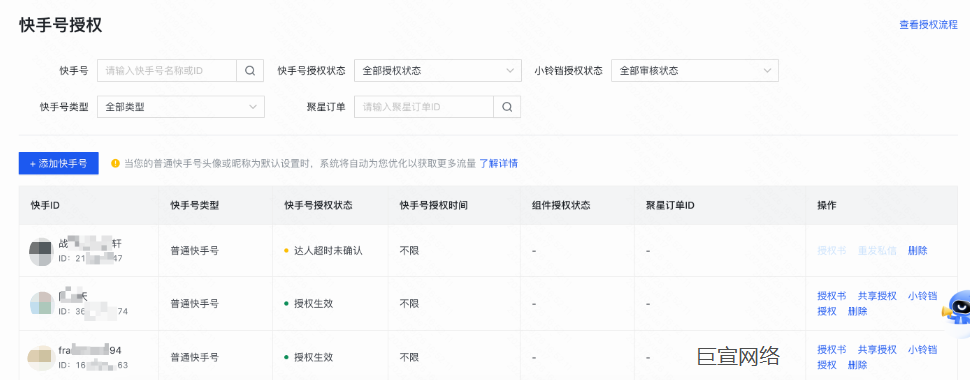Screen dimensions: 970x380
Task: Click 授权书 in fra…94 row
Action: pos(831,350)
